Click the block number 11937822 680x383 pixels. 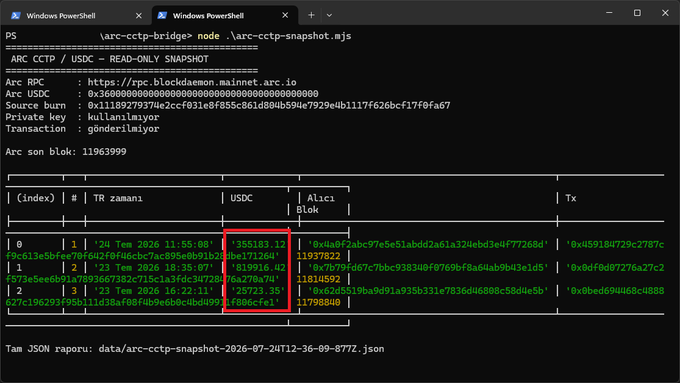tap(318, 256)
